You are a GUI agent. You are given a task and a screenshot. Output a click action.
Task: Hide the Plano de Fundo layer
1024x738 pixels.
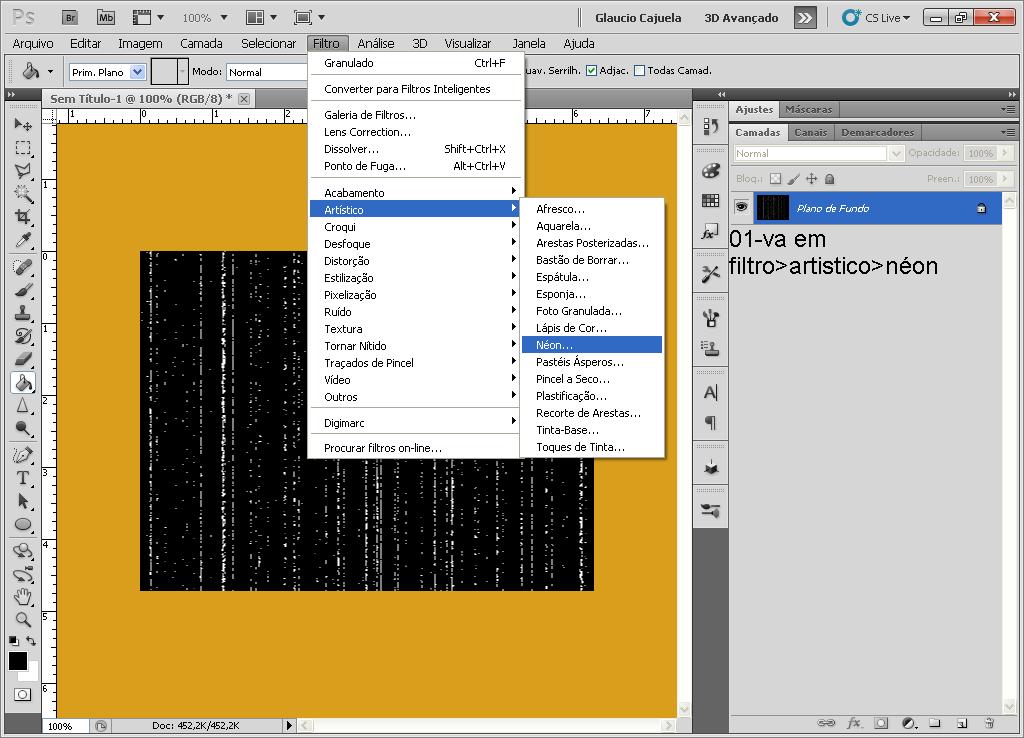point(740,208)
